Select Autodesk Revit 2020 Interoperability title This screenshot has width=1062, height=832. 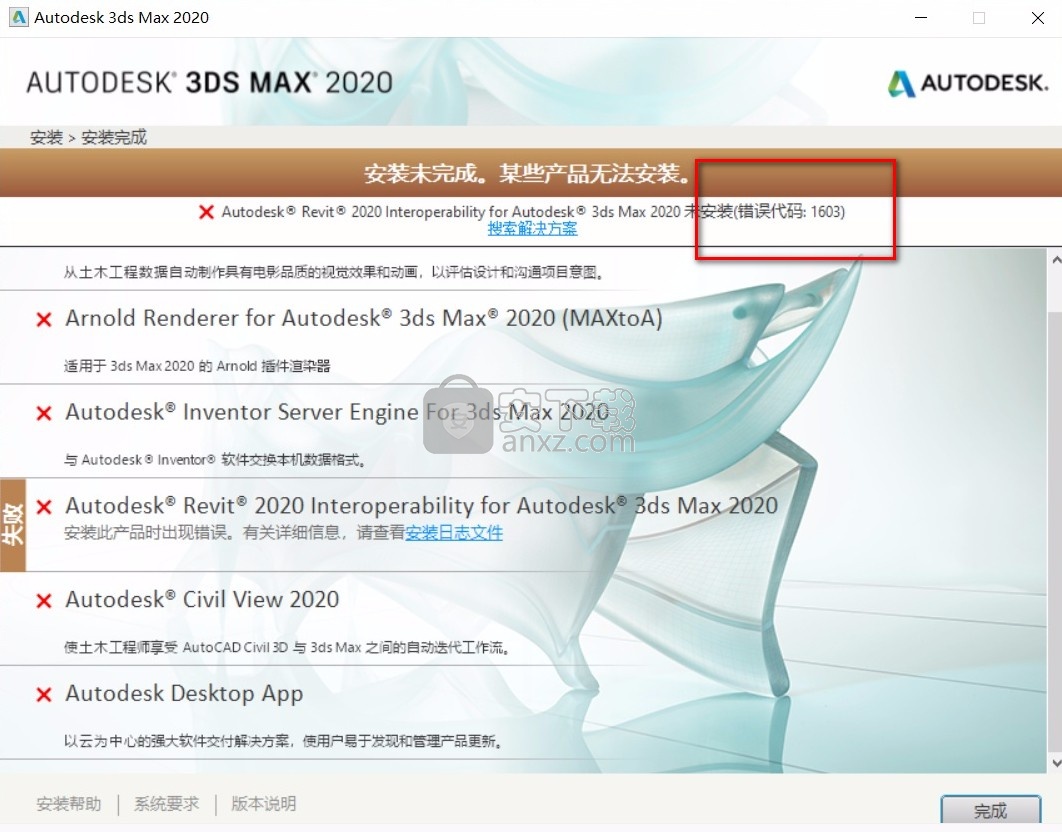(x=421, y=505)
